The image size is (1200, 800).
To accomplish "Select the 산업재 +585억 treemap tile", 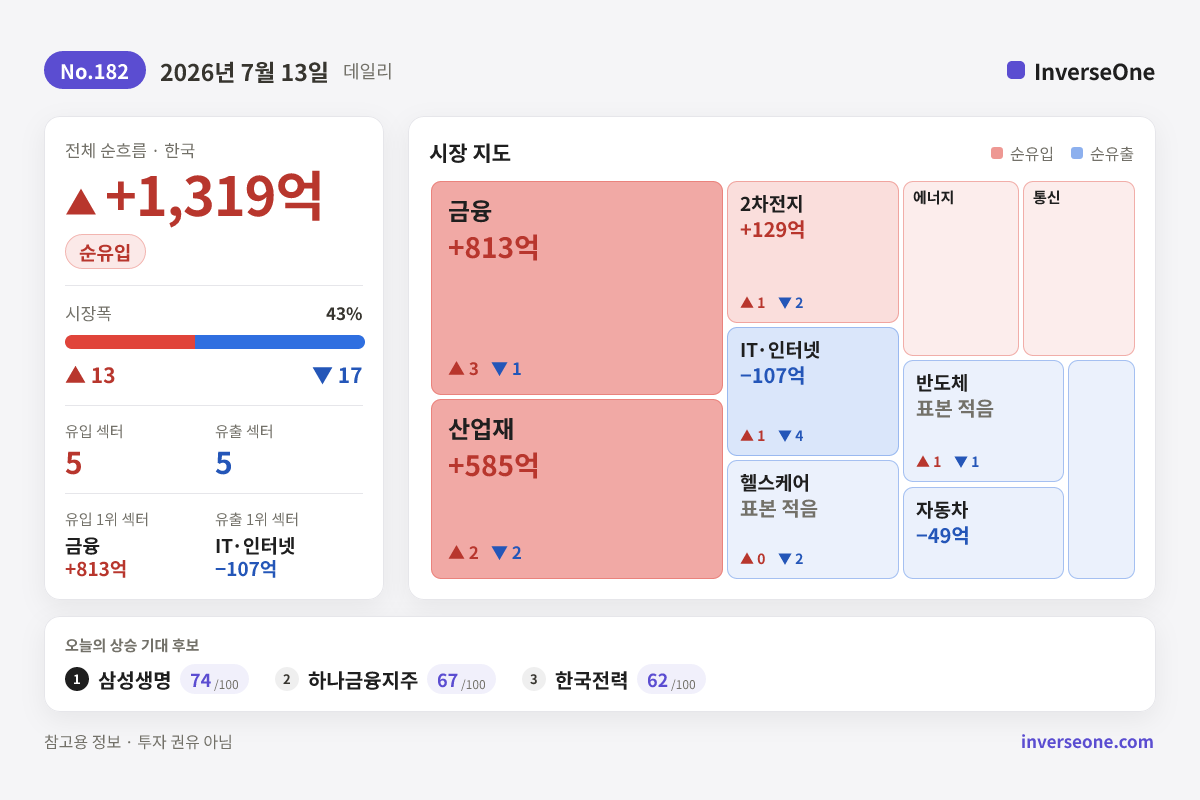I will pyautogui.click(x=577, y=489).
